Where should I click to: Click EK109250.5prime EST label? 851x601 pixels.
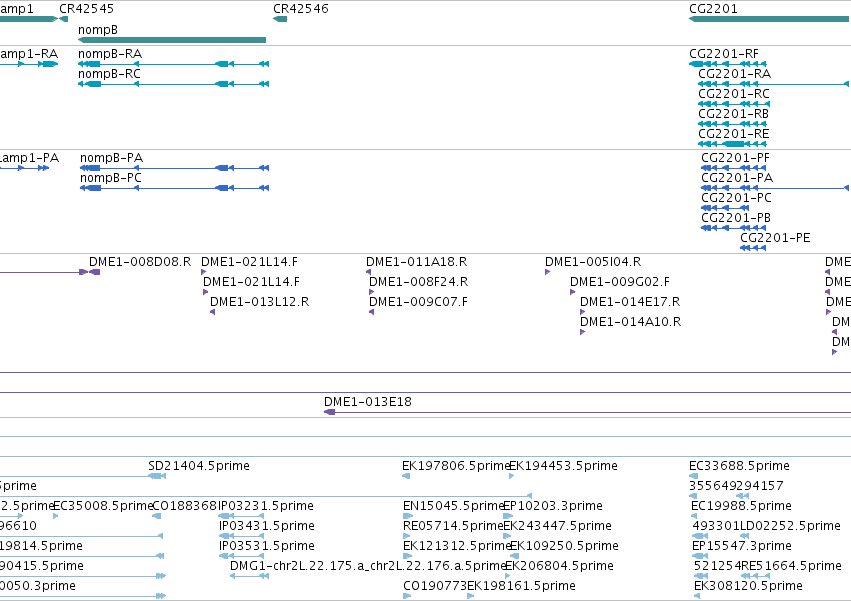pyautogui.click(x=564, y=547)
